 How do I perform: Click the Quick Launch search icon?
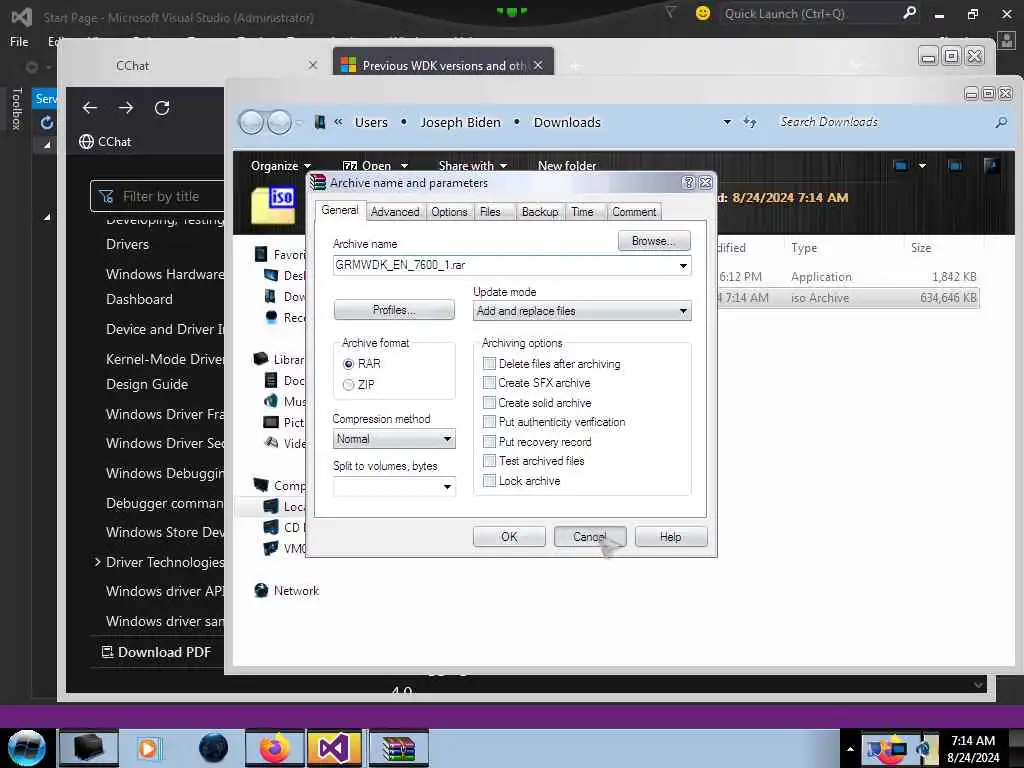(x=909, y=13)
